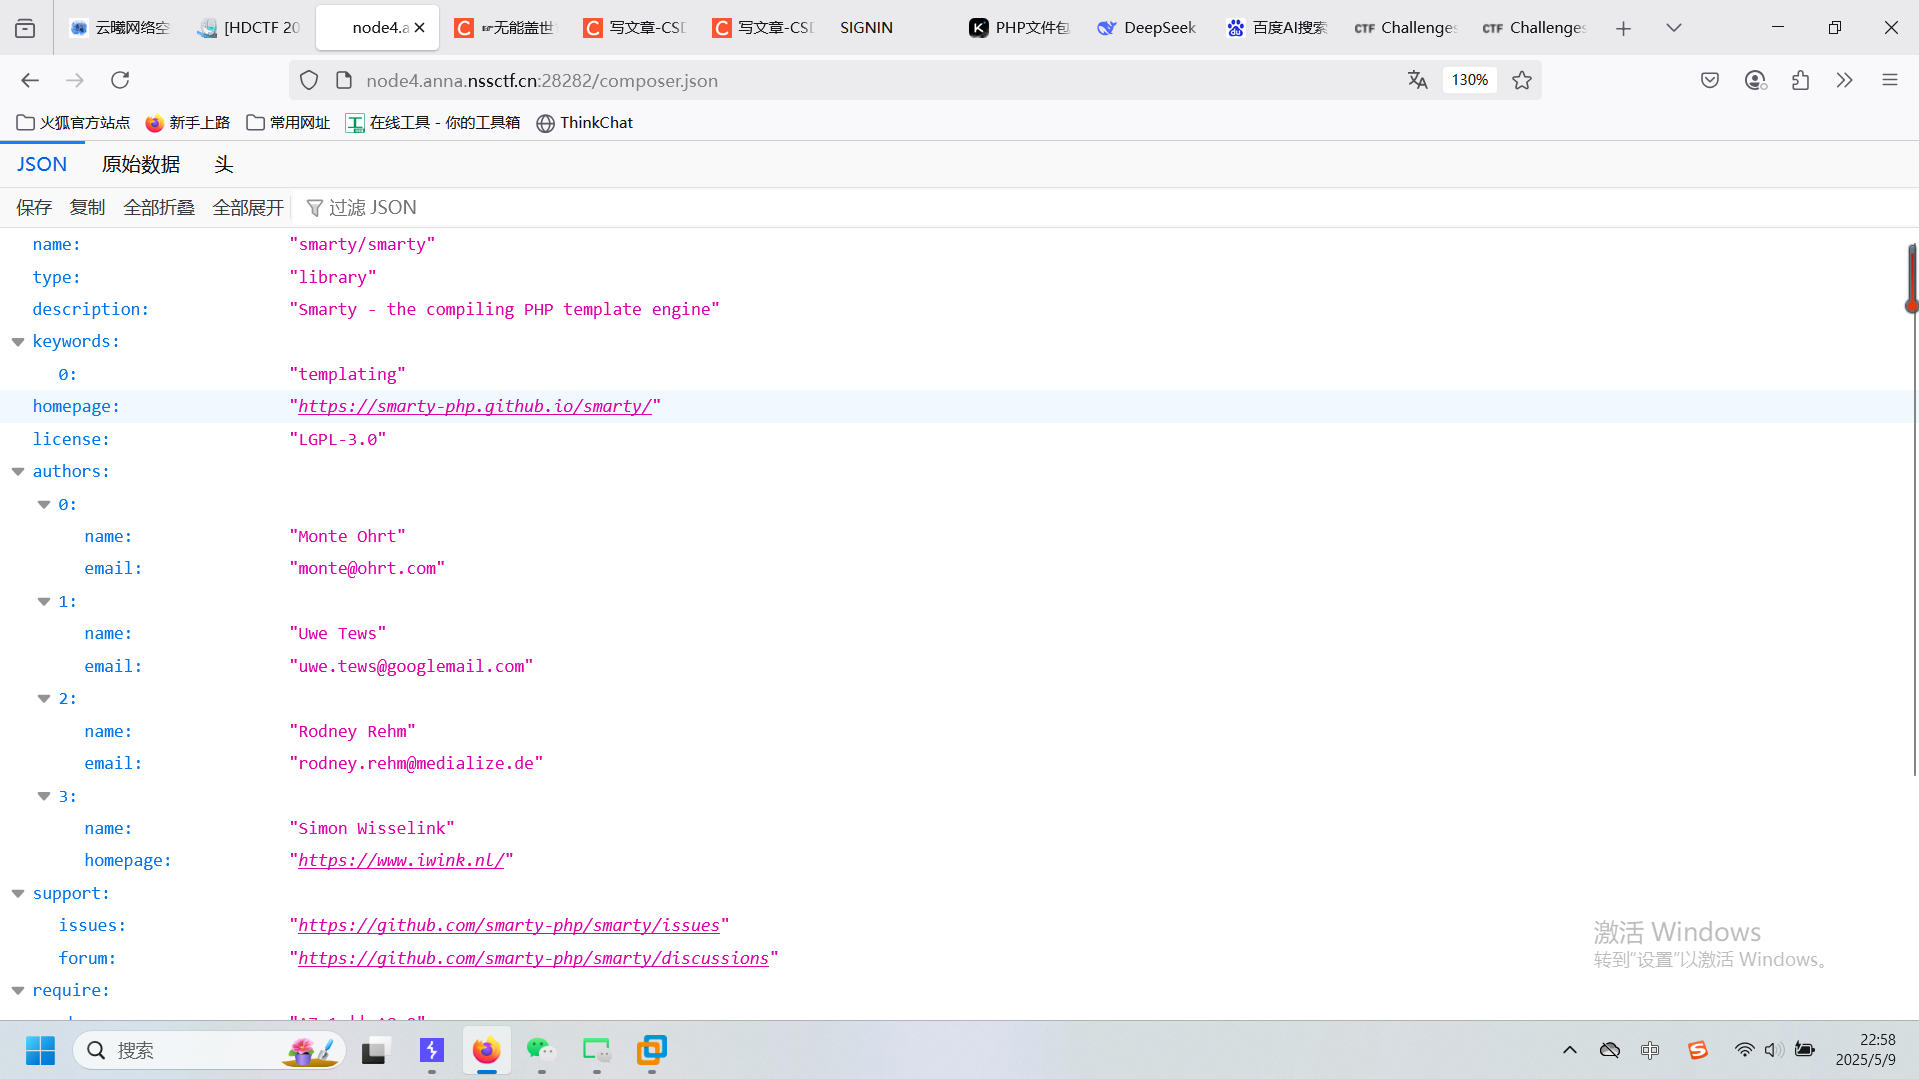Open the Wi-Fi network tray icon
1919x1079 pixels.
(x=1743, y=1050)
